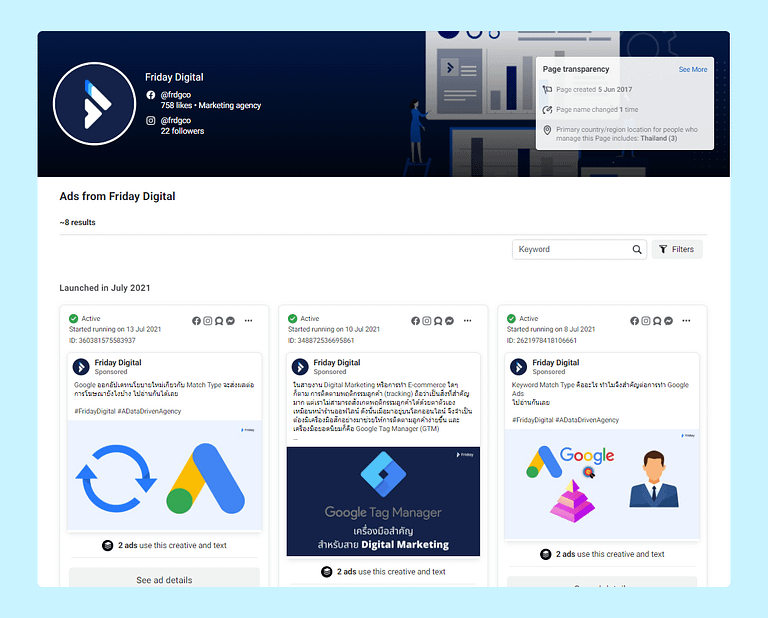The image size is (768, 618).
Task: Click the Facebook icon beside @frdgco
Action: pos(151,95)
